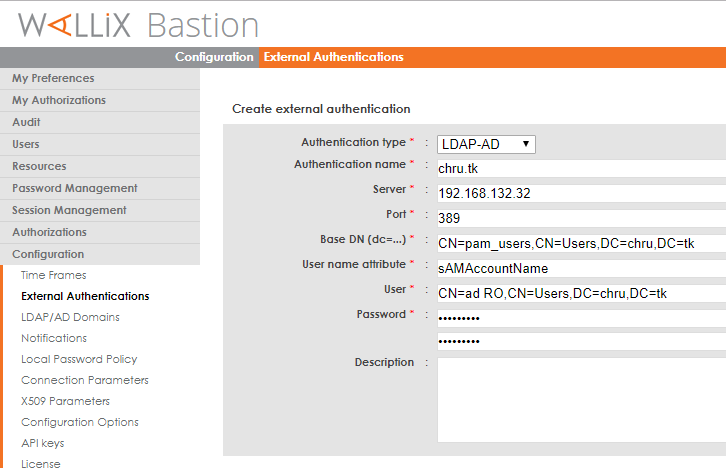This screenshot has width=726, height=468.
Task: Open the Time Frames page
Action: tap(53, 275)
